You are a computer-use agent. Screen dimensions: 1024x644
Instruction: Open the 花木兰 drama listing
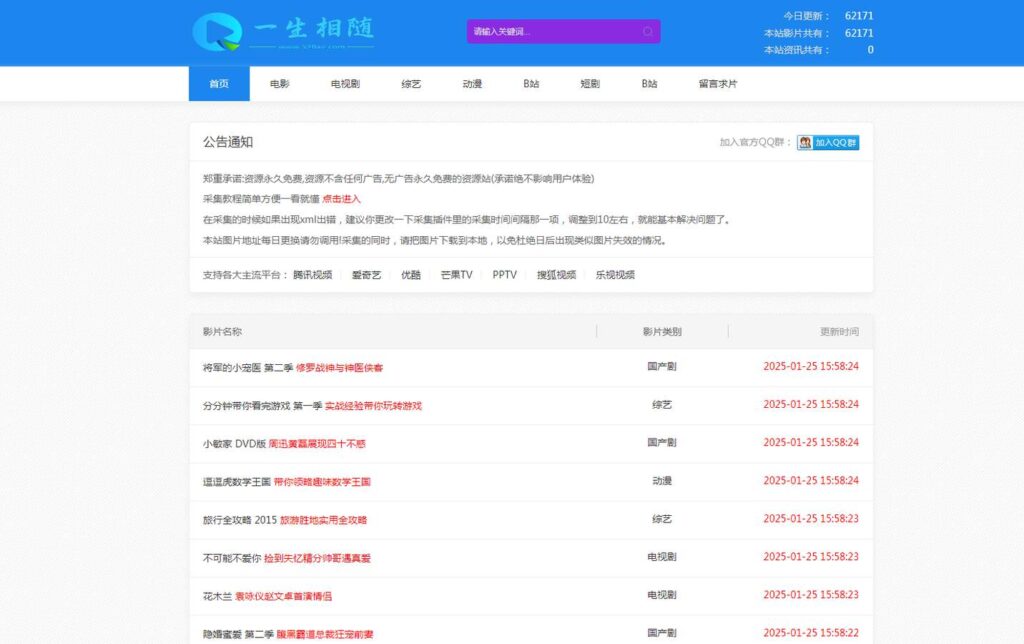coord(212,596)
